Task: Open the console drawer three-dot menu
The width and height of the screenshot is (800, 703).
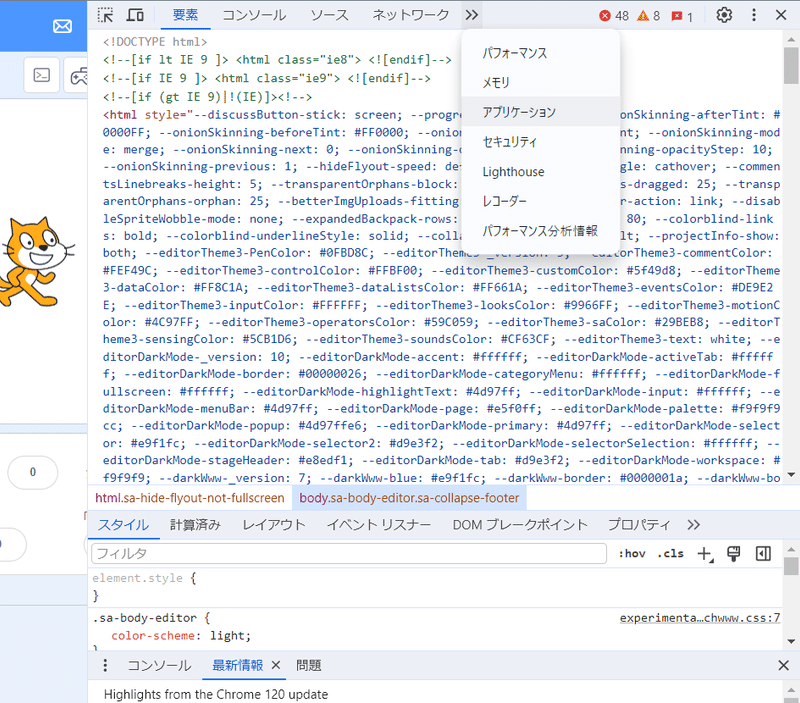Action: [x=105, y=665]
